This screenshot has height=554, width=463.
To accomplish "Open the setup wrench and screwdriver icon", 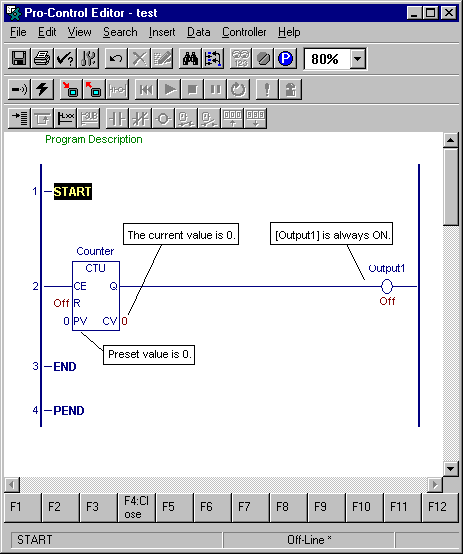I will (x=88, y=58).
